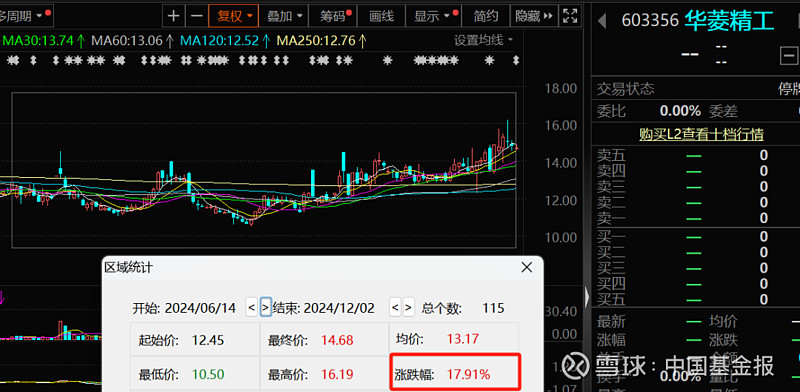Step end date backward with < arrow

[395, 308]
